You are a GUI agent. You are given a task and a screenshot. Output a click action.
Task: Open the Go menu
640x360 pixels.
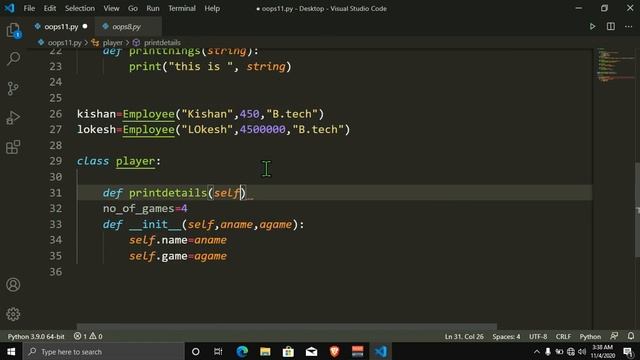(x=133, y=8)
